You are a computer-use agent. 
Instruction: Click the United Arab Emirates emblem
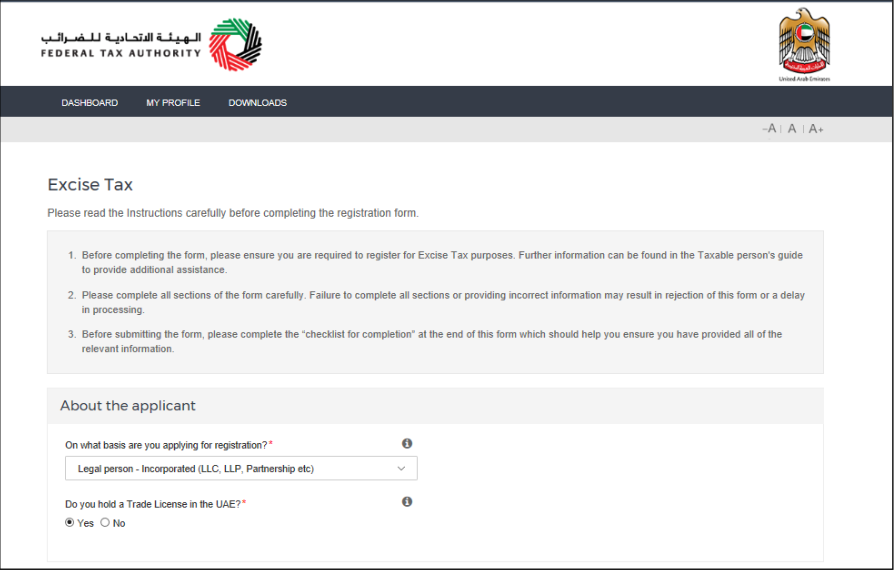coord(804,44)
